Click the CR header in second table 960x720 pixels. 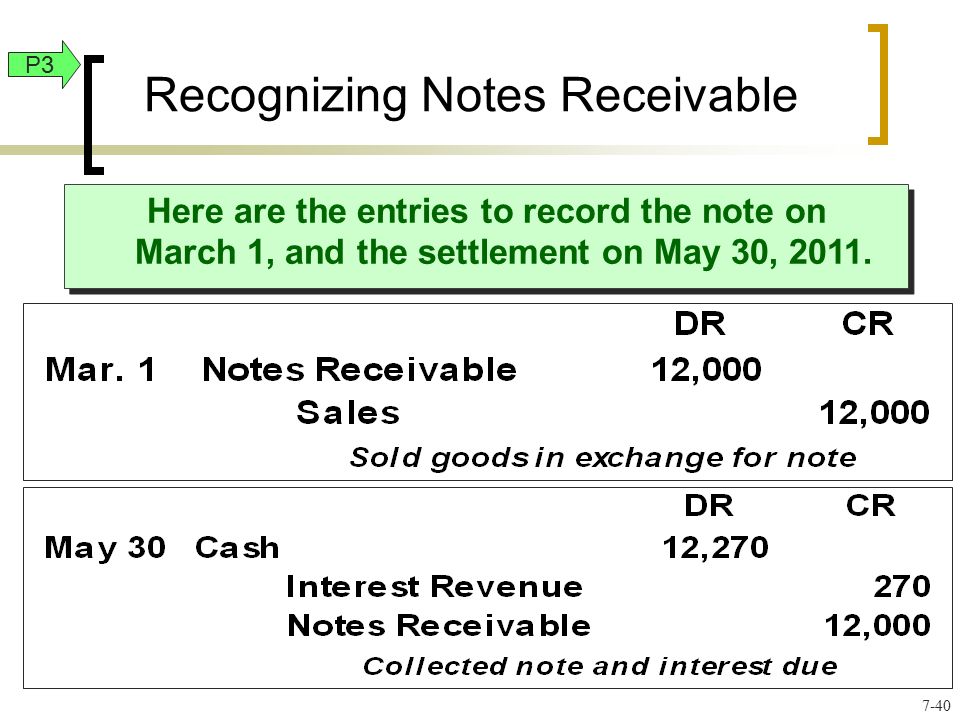(x=871, y=506)
